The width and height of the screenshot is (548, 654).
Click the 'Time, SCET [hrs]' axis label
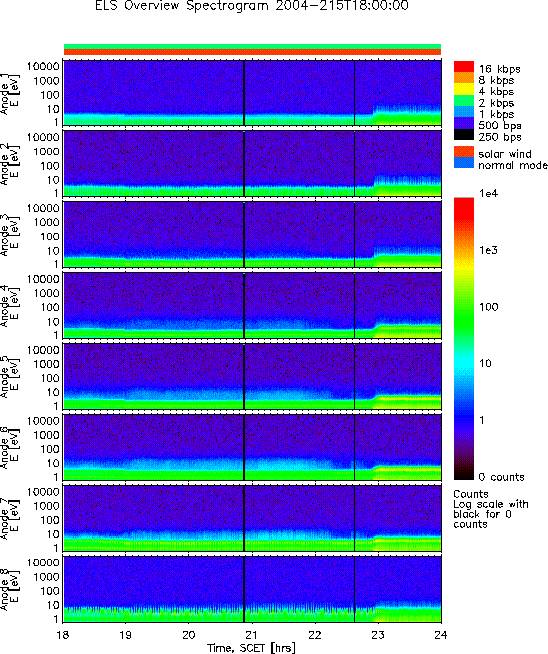click(x=251, y=648)
